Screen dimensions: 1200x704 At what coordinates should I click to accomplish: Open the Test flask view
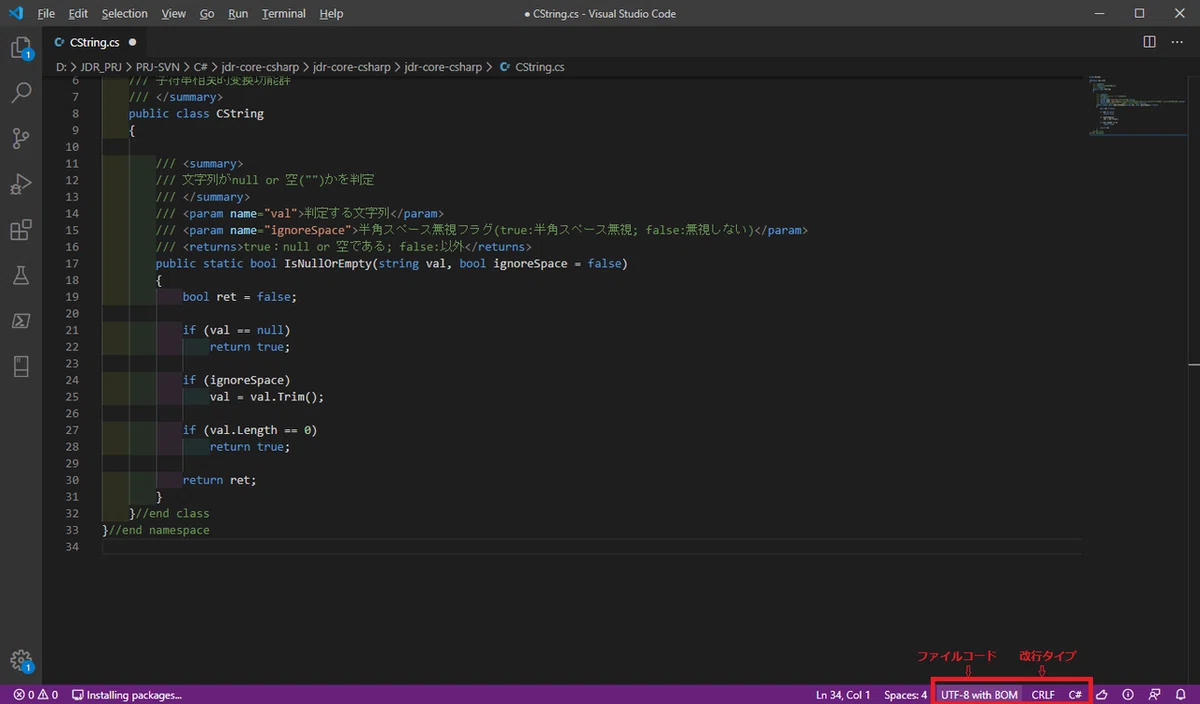(21, 276)
